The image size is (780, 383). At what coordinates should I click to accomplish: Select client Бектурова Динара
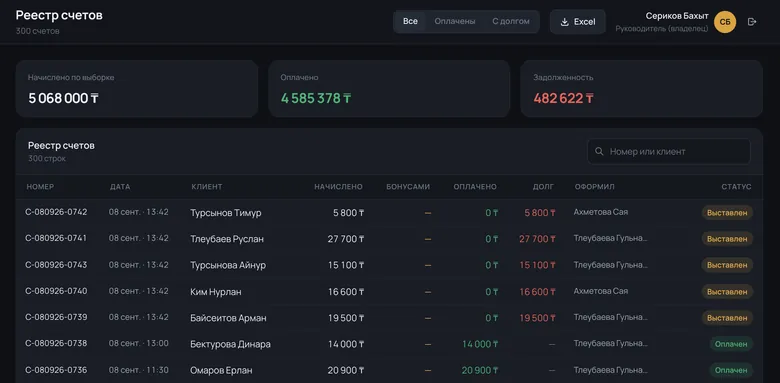click(x=230, y=344)
